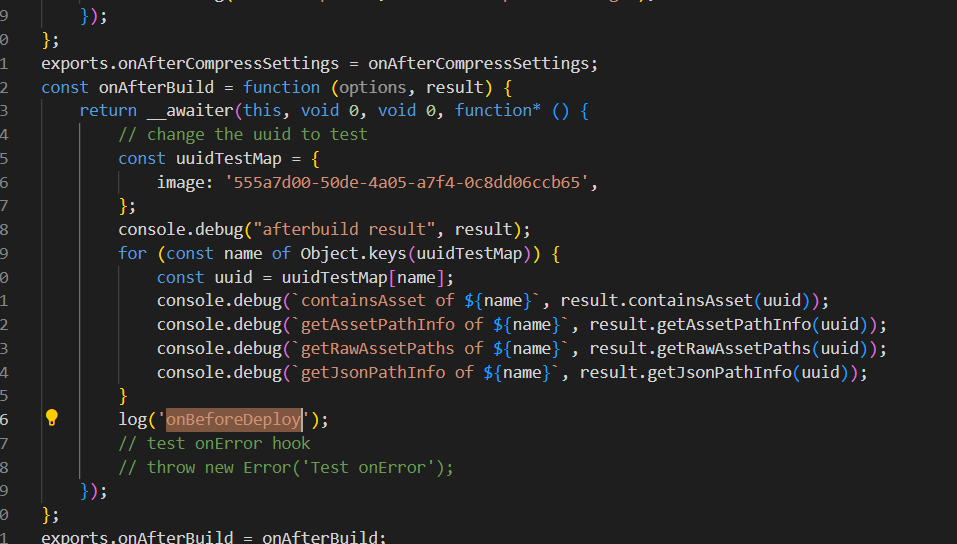Click 'exports.onAfterBuild' on the last line
Viewport: 957px width, 544px height.
(x=137, y=537)
